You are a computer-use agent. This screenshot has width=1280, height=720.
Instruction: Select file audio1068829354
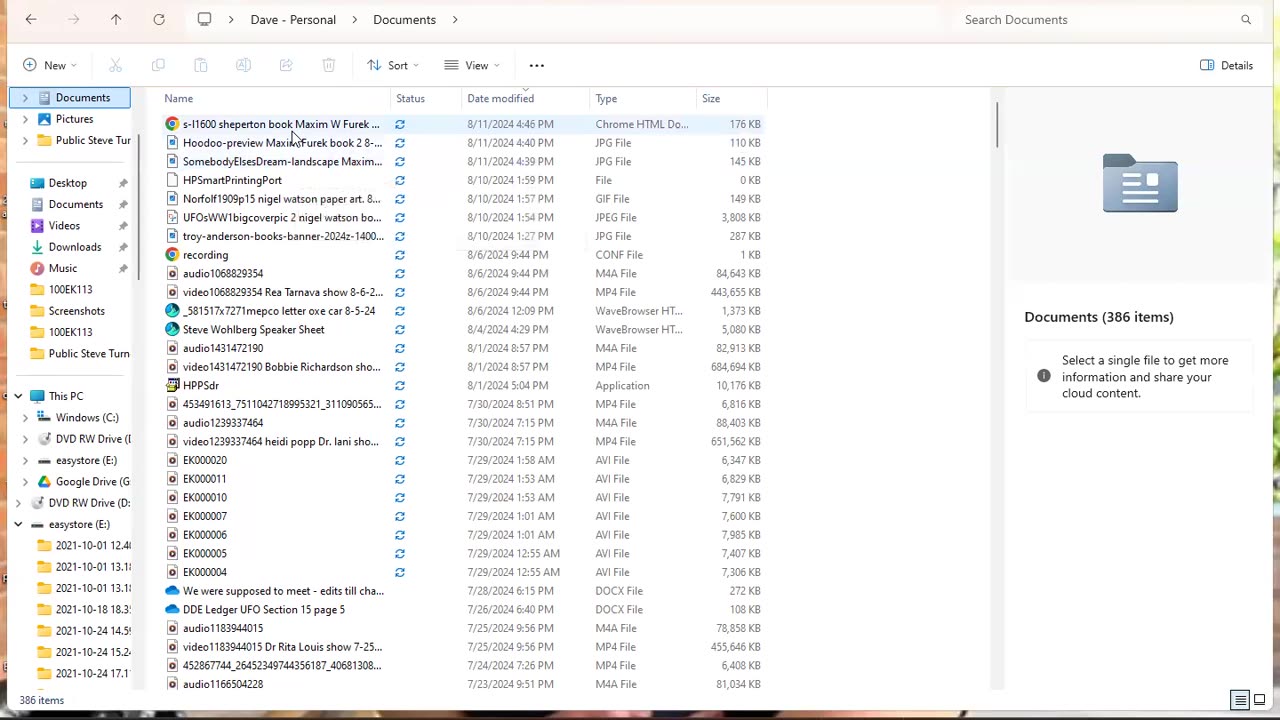point(223,273)
